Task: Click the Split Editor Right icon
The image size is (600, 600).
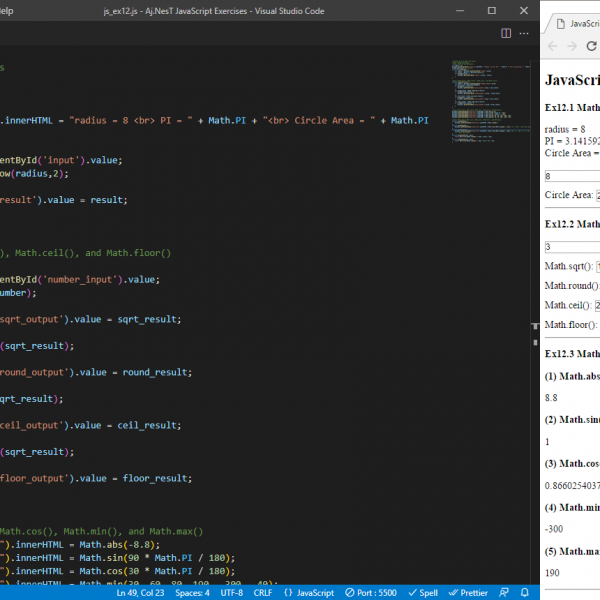Action: 506,33
